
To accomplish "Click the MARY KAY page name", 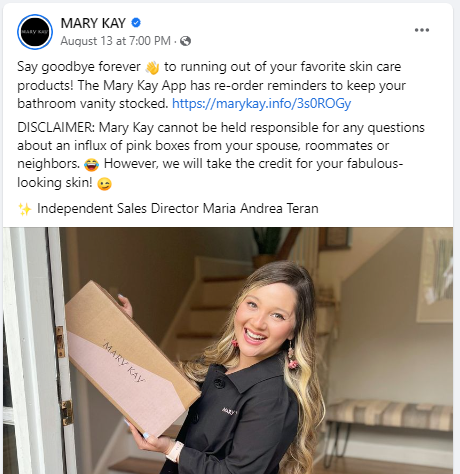I will [x=93, y=23].
